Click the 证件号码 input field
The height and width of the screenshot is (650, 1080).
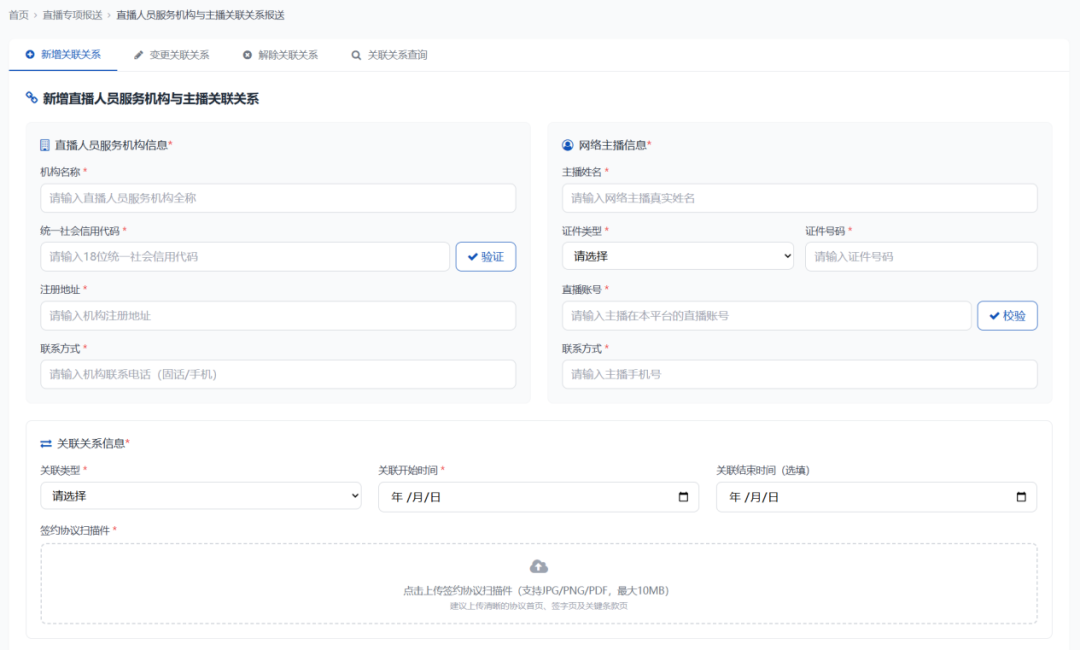(x=920, y=257)
